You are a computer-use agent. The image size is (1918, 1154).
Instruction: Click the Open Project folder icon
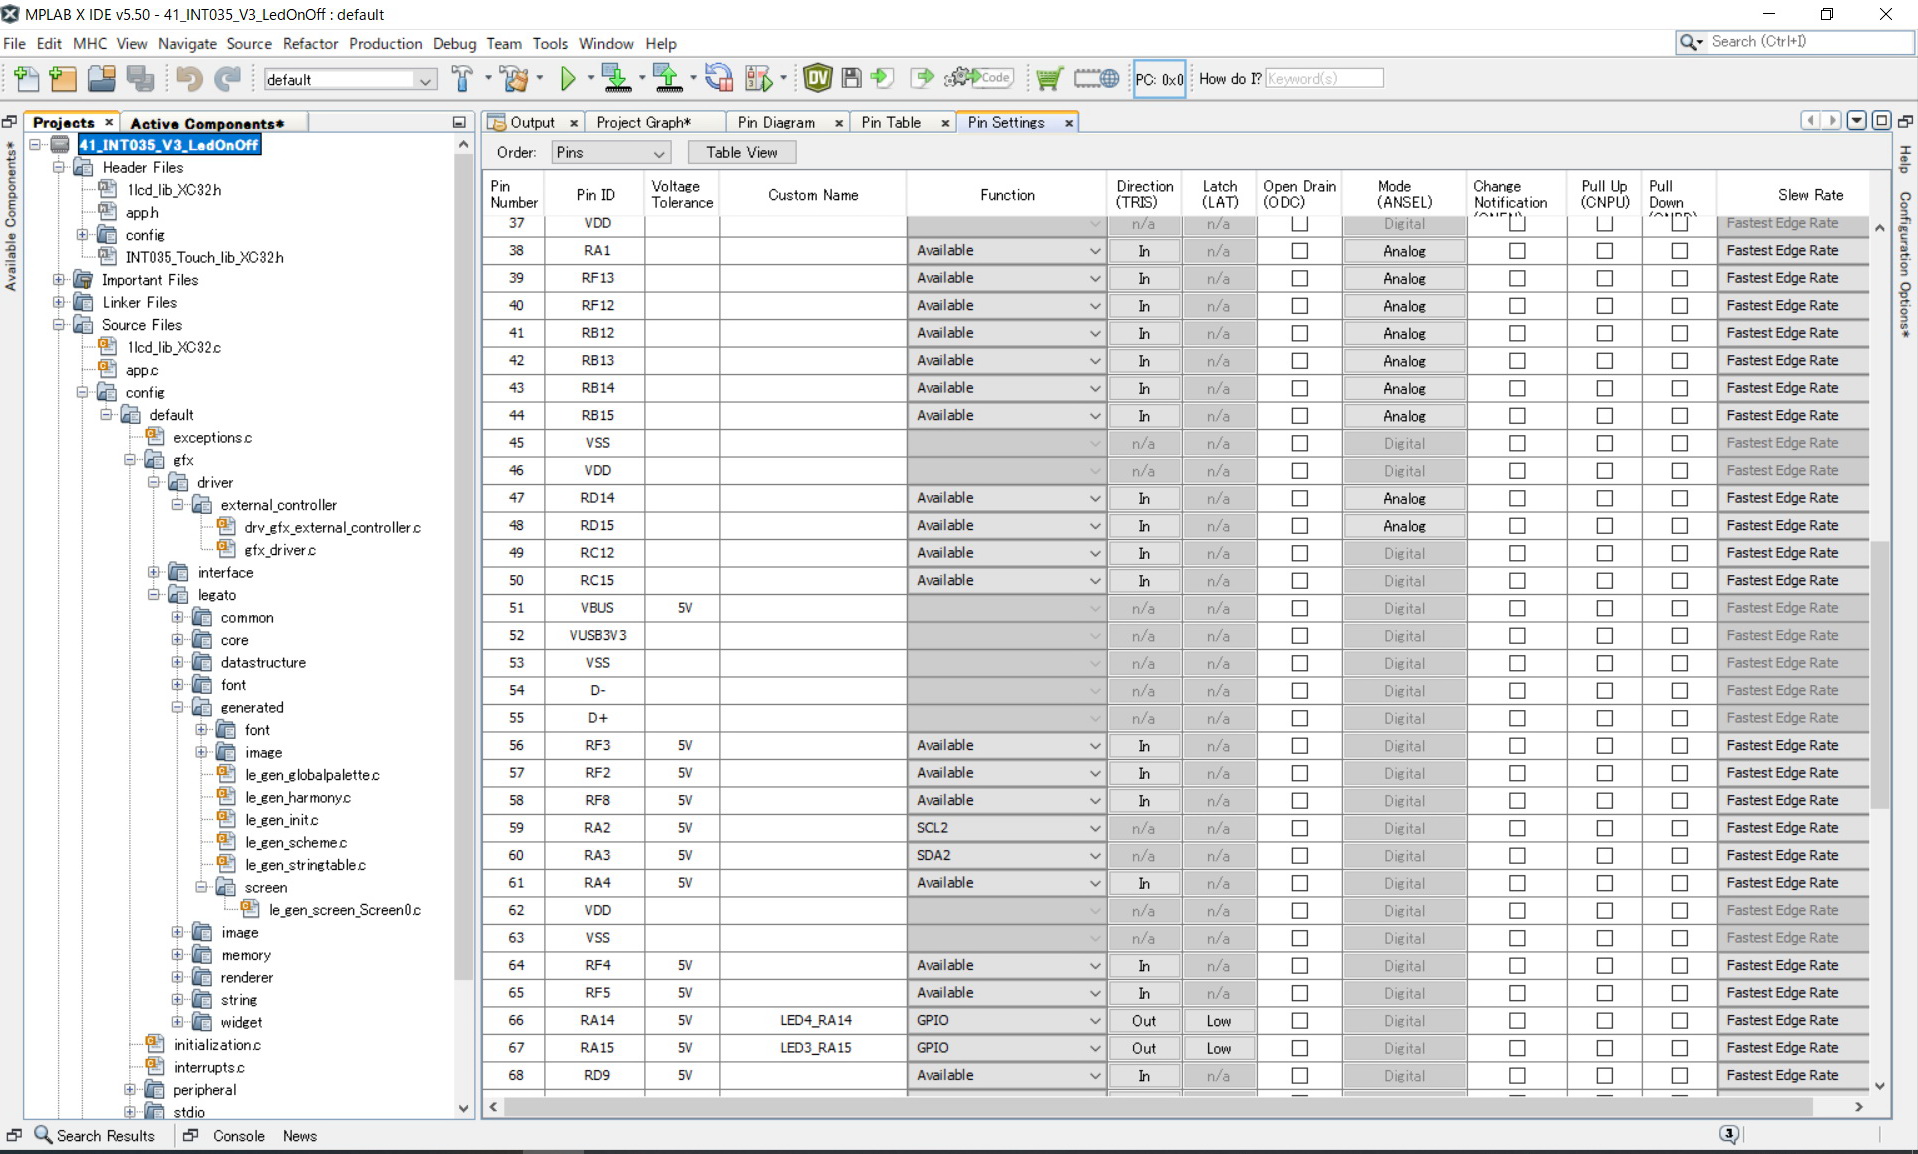[101, 79]
